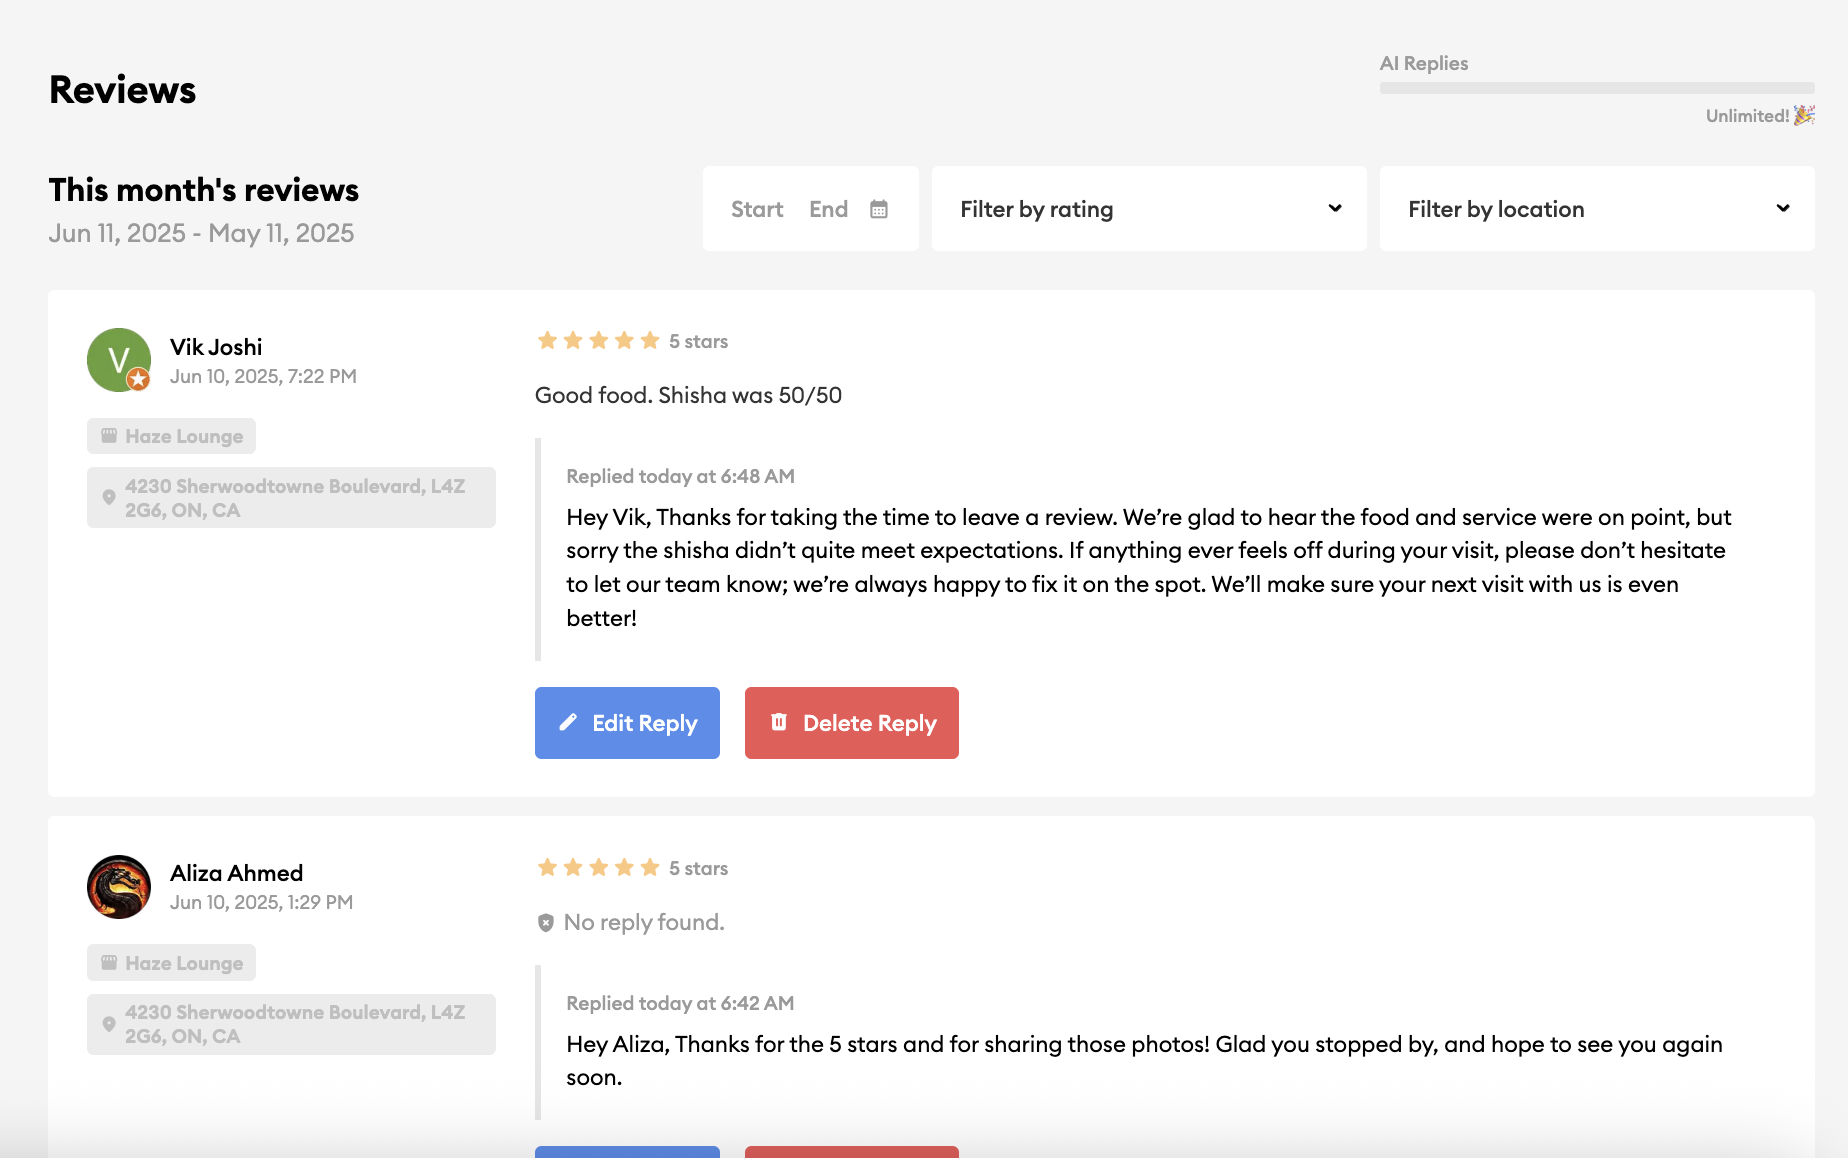Click the location pin icon on Vik's address
Viewport: 1848px width, 1158px height.
coord(110,495)
